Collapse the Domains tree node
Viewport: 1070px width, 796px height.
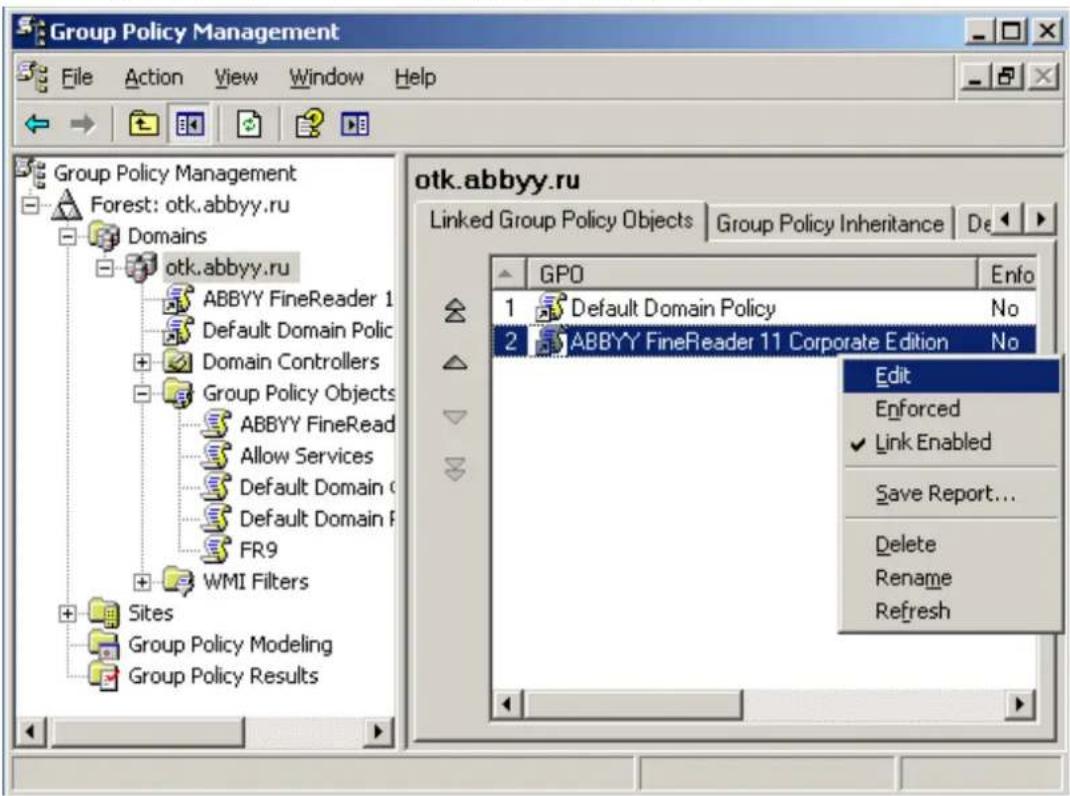[x=68, y=236]
